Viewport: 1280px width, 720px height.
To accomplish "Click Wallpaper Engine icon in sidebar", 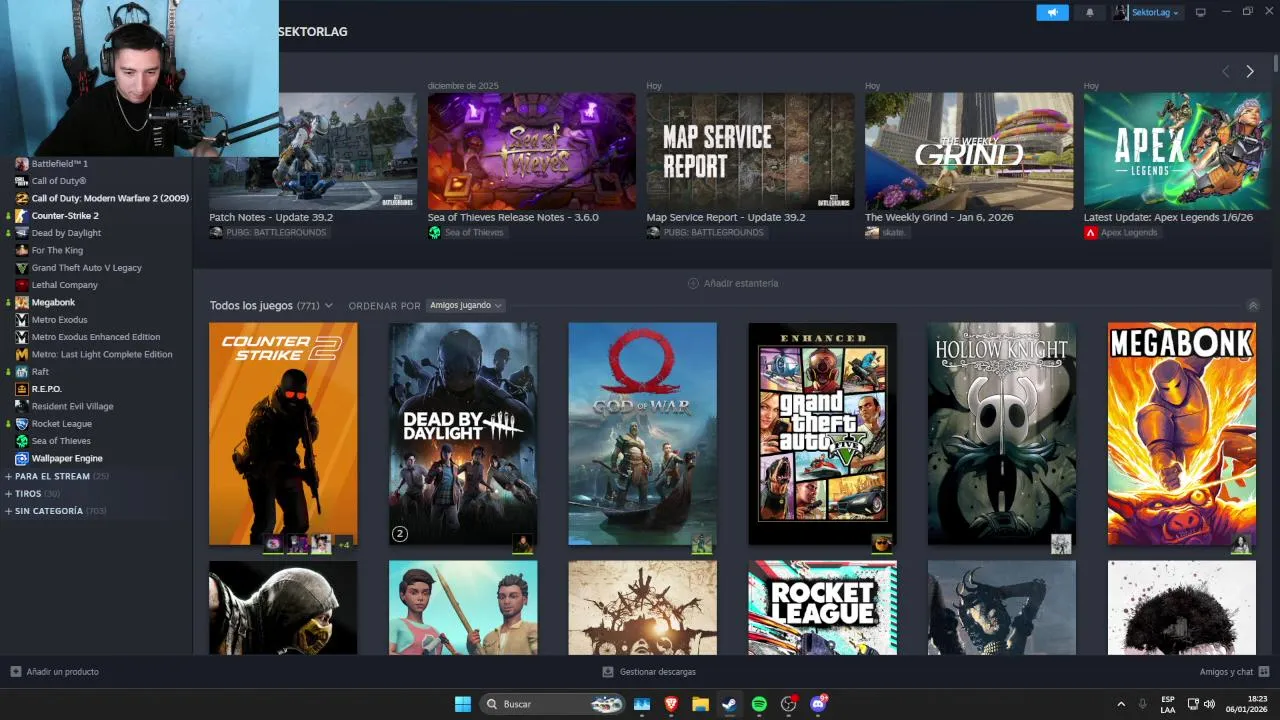I will click(22, 458).
